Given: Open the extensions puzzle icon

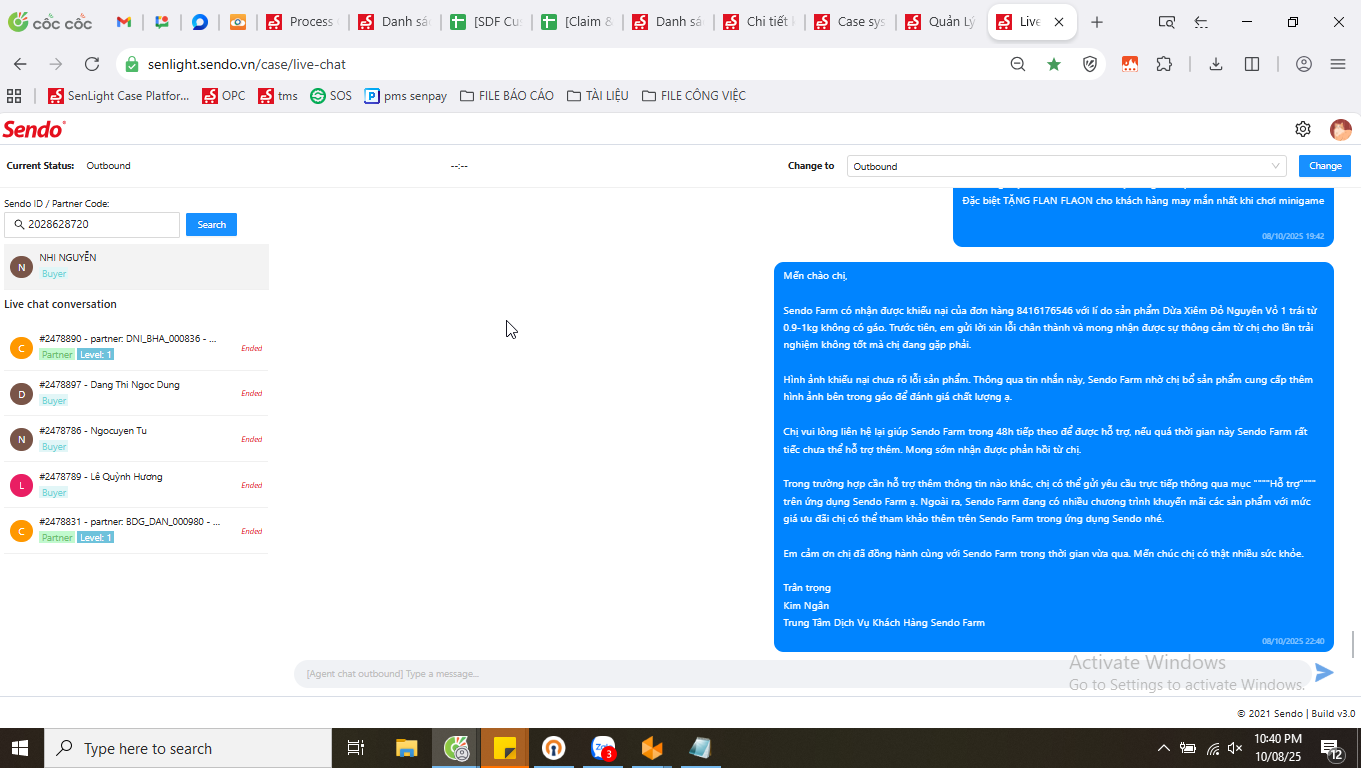Looking at the screenshot, I should pyautogui.click(x=1164, y=64).
